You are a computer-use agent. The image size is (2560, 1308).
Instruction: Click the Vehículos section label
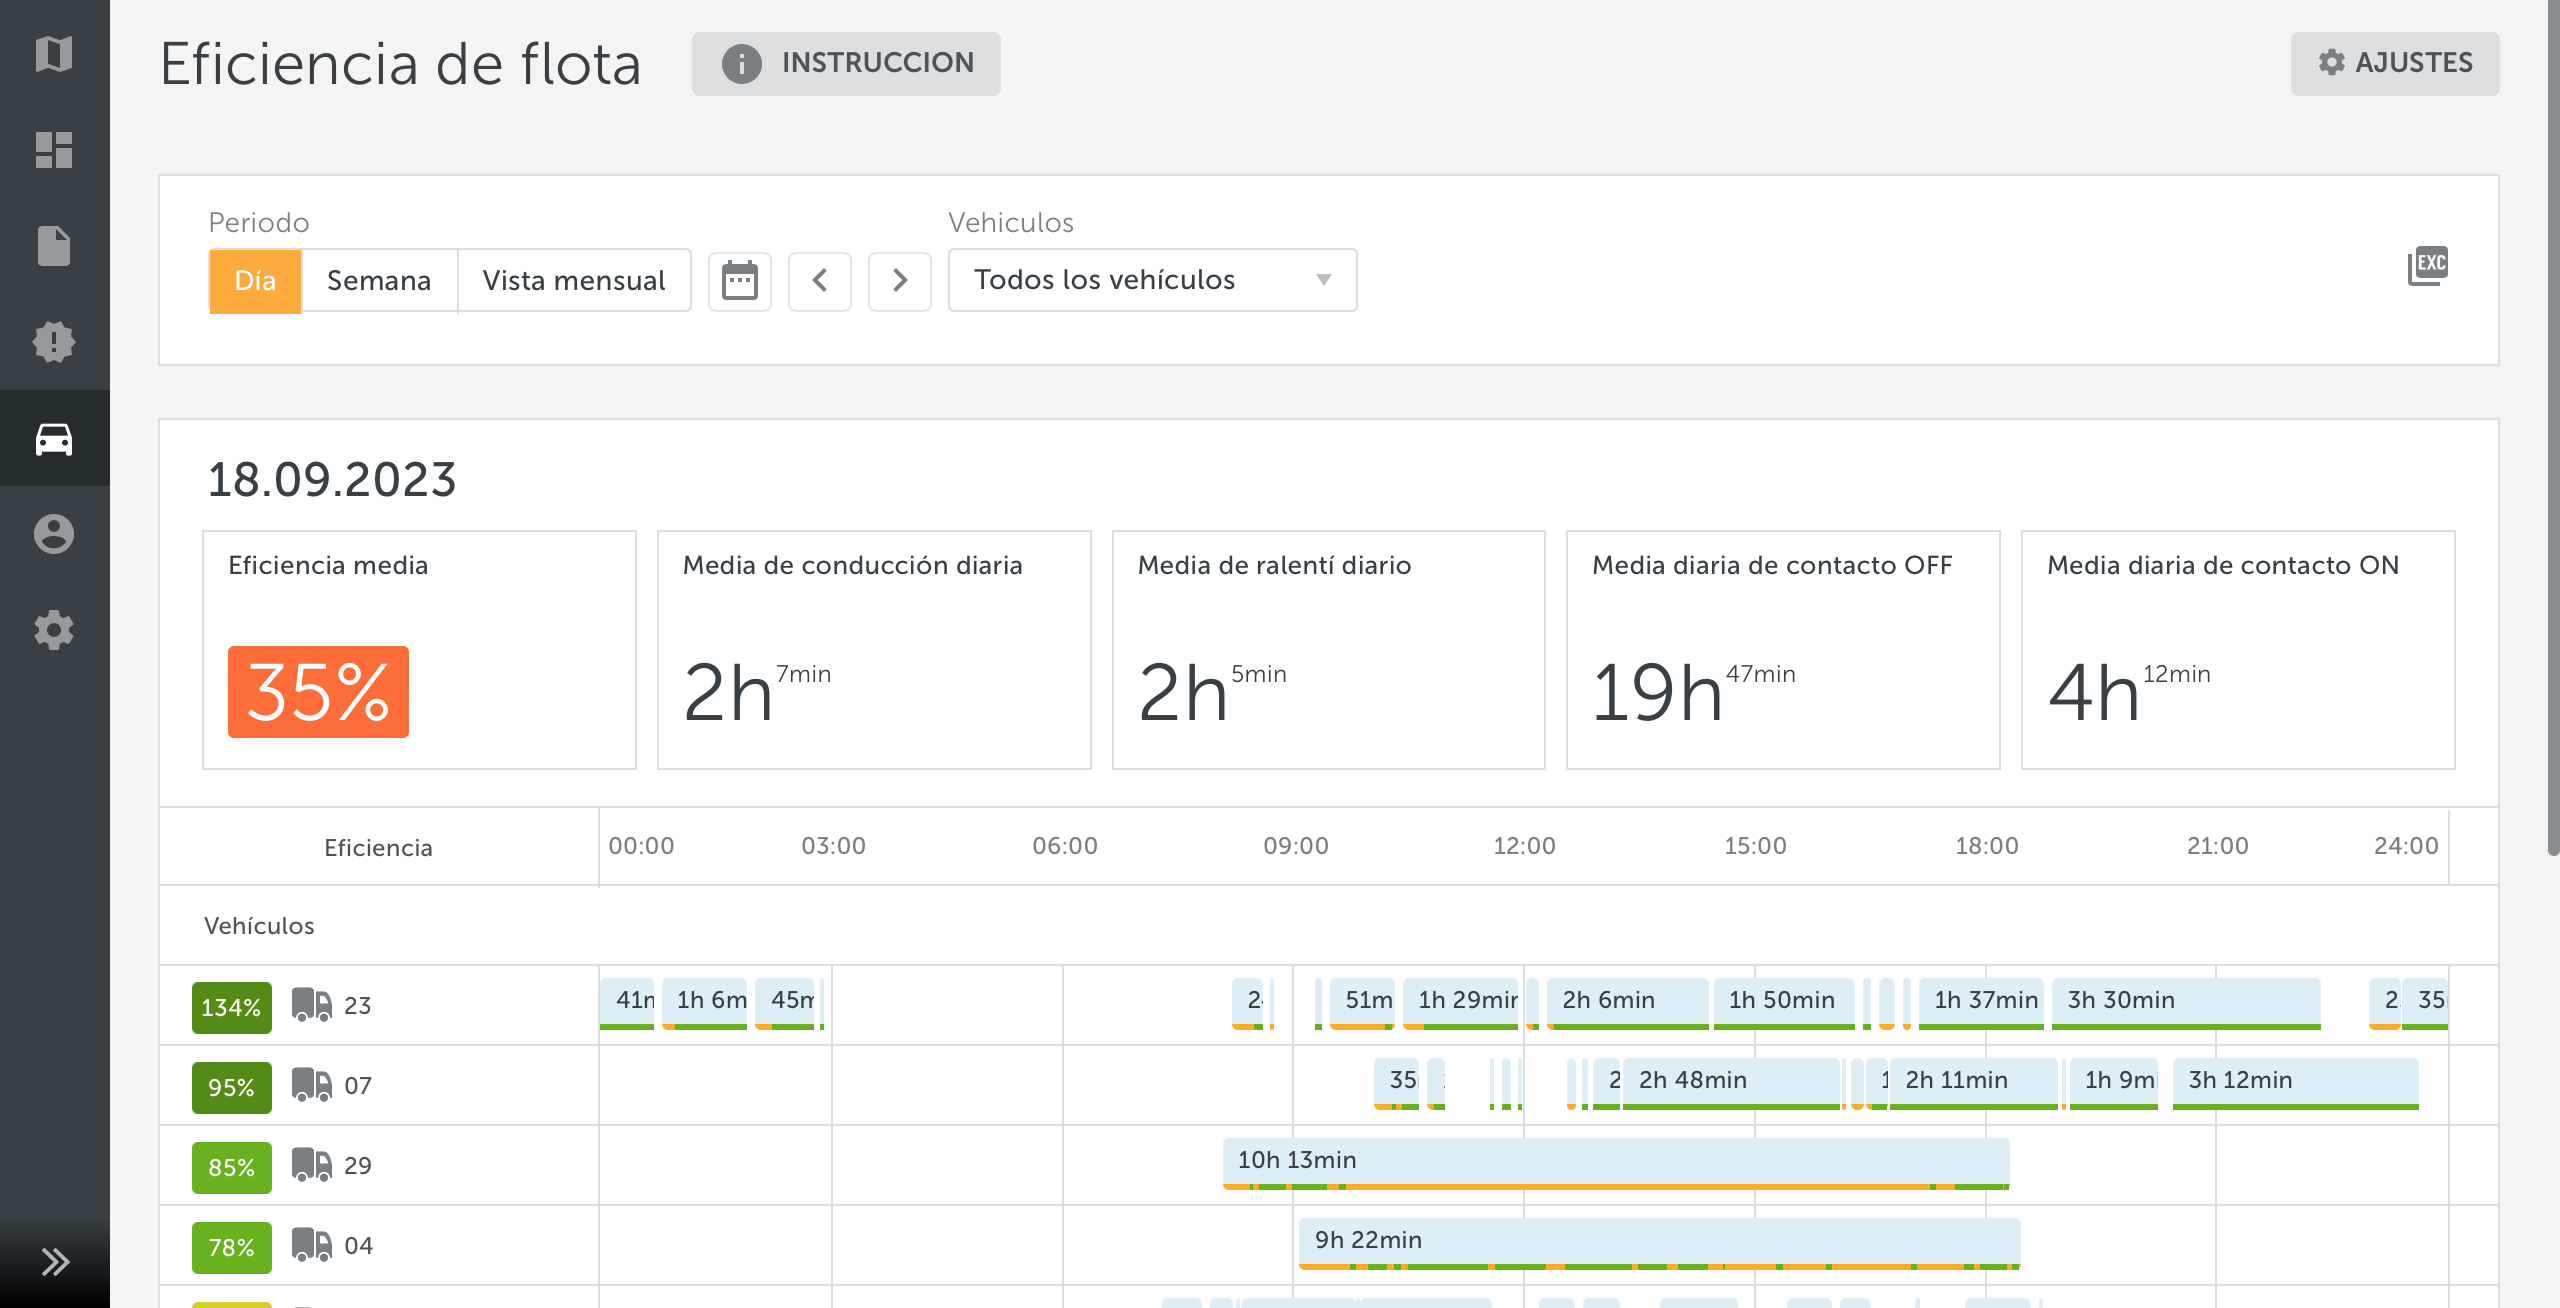[259, 926]
